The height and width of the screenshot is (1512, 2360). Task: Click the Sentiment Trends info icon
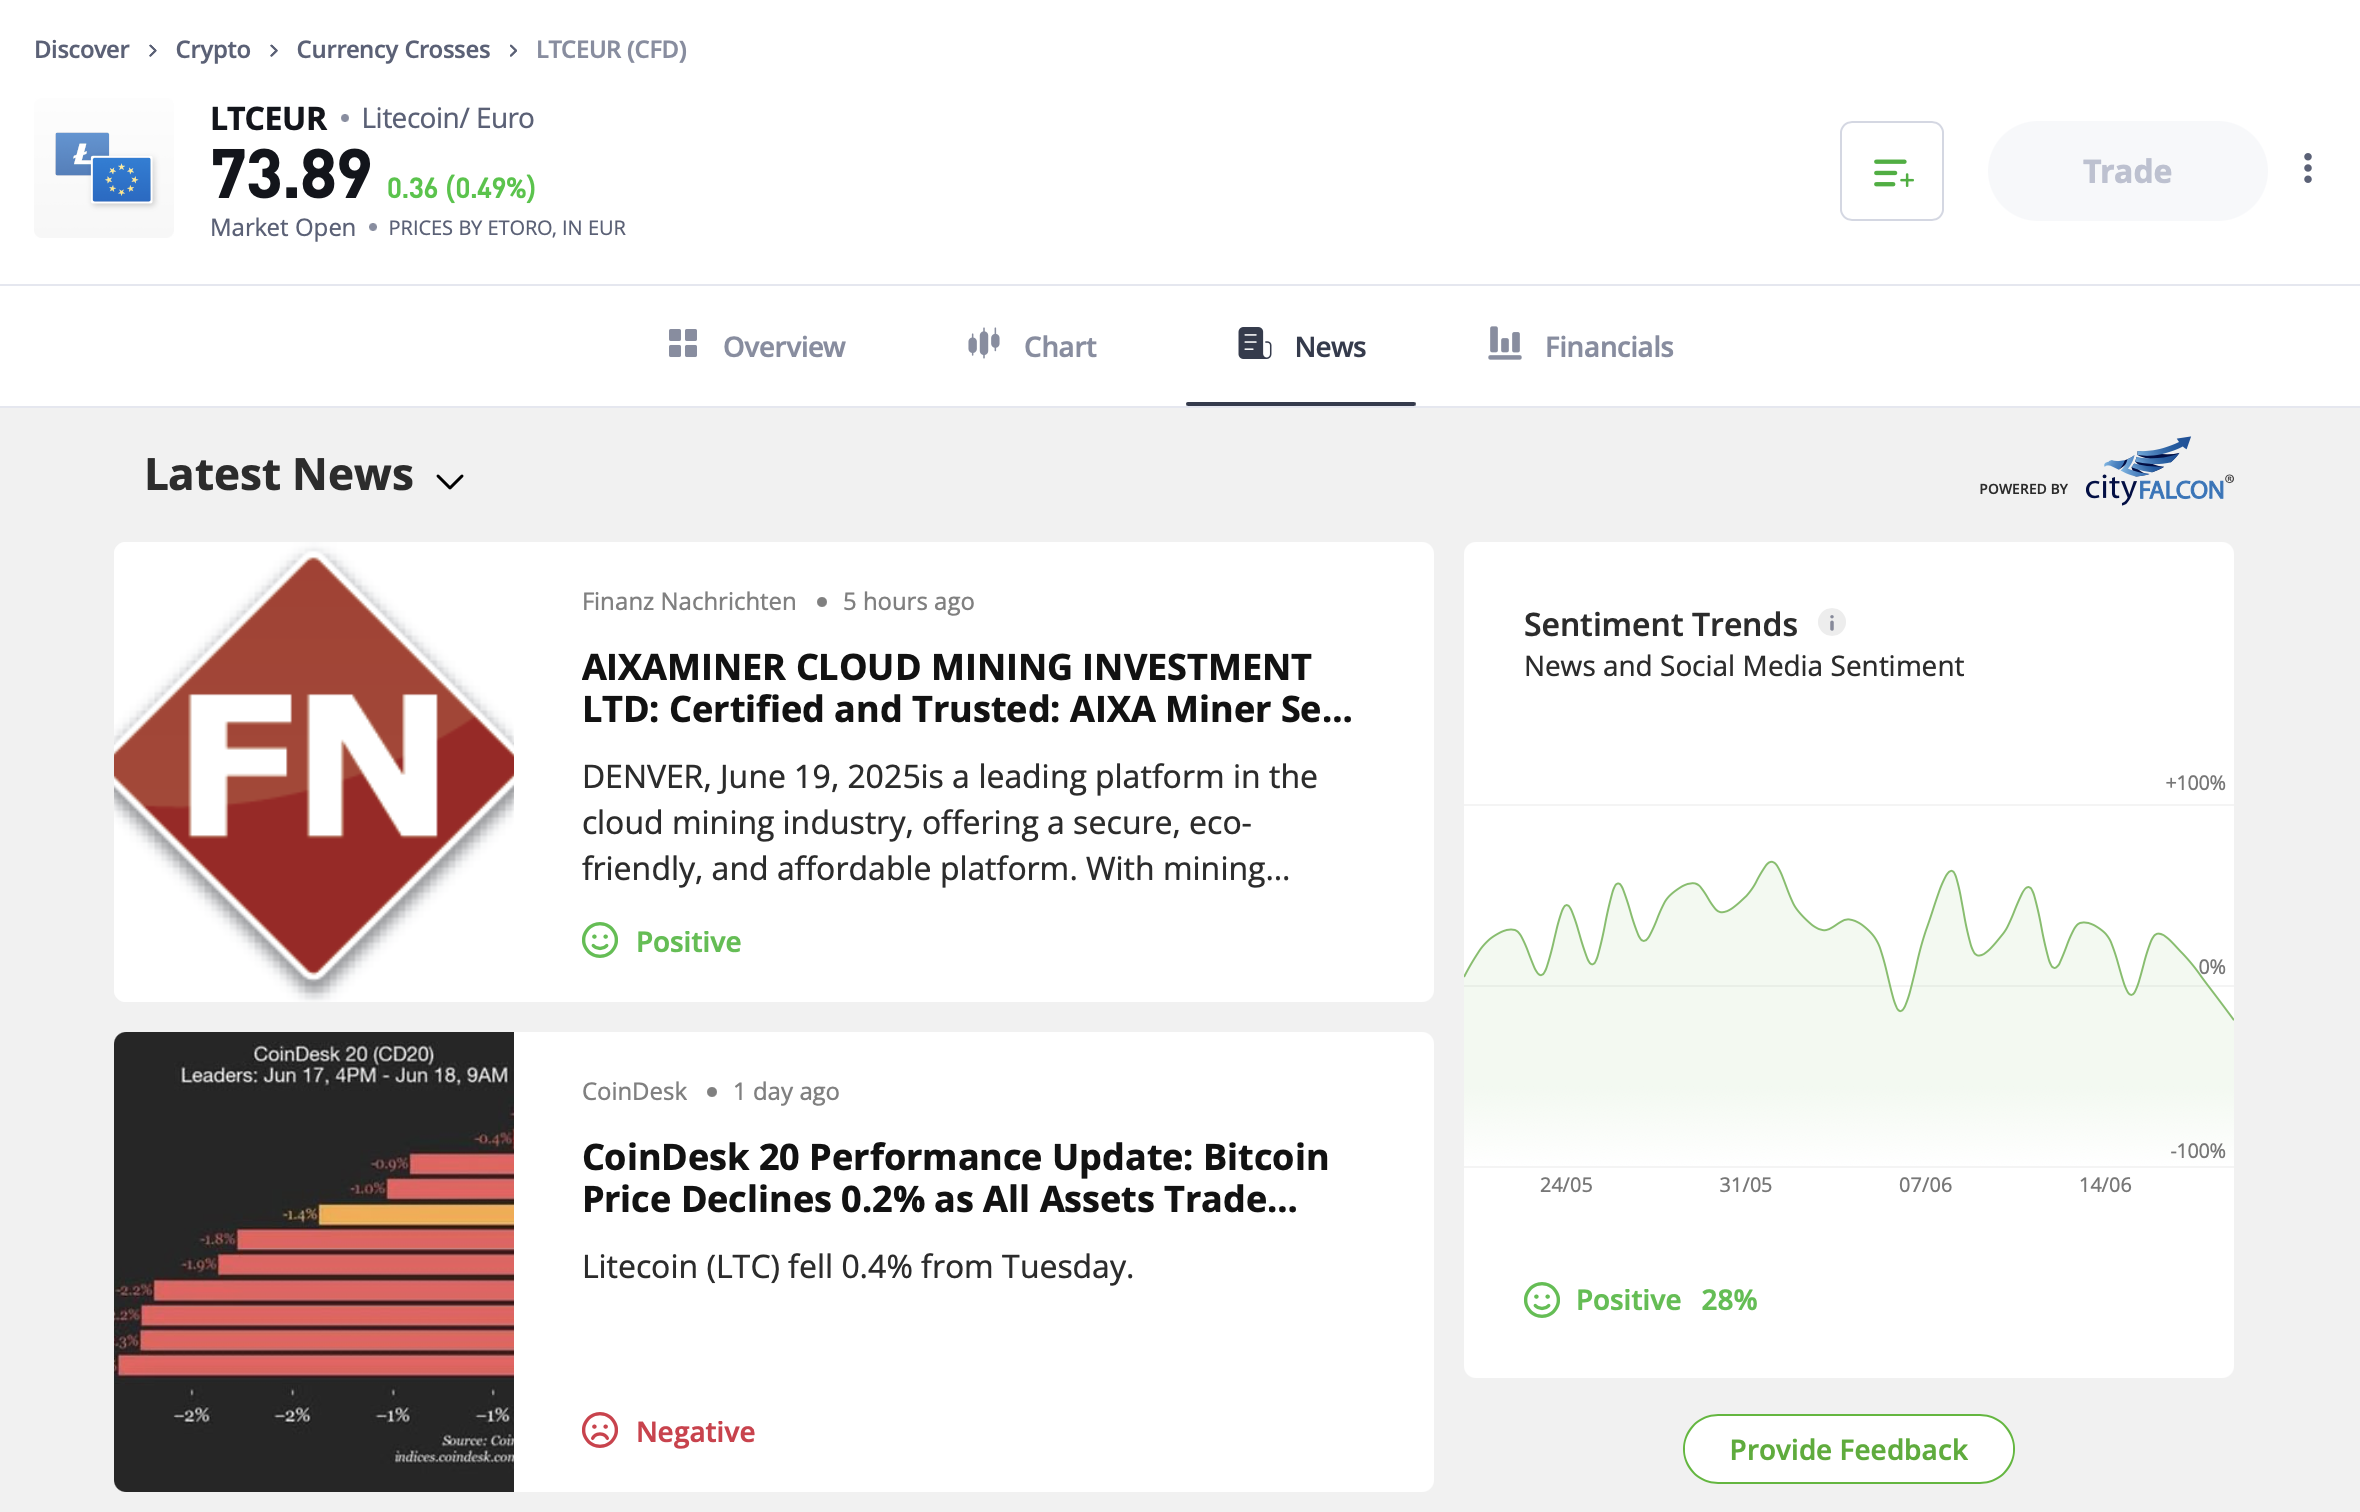(1831, 623)
